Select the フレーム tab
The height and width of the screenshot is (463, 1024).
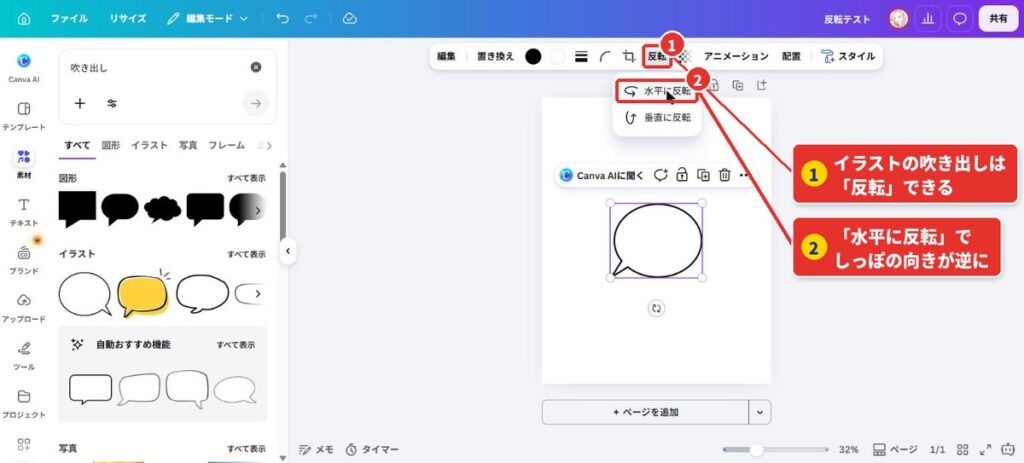coord(227,145)
